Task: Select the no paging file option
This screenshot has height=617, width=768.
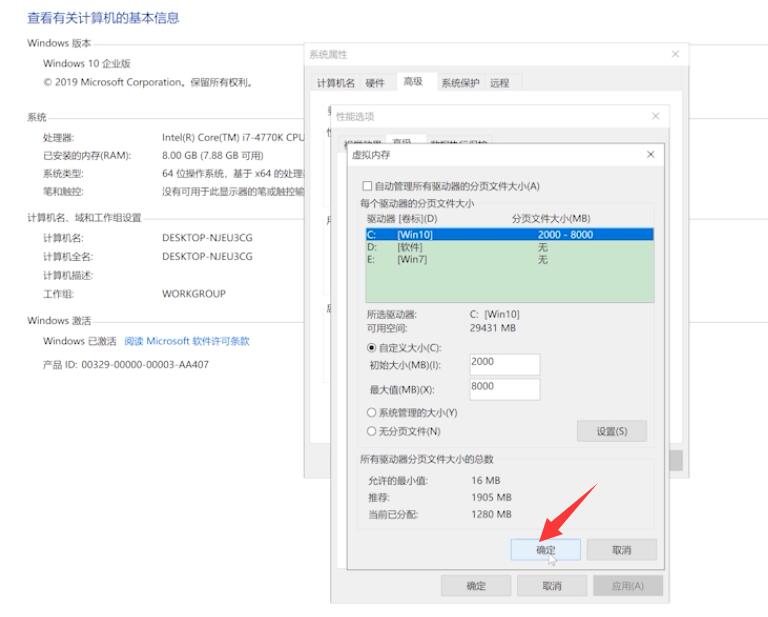Action: coord(371,431)
